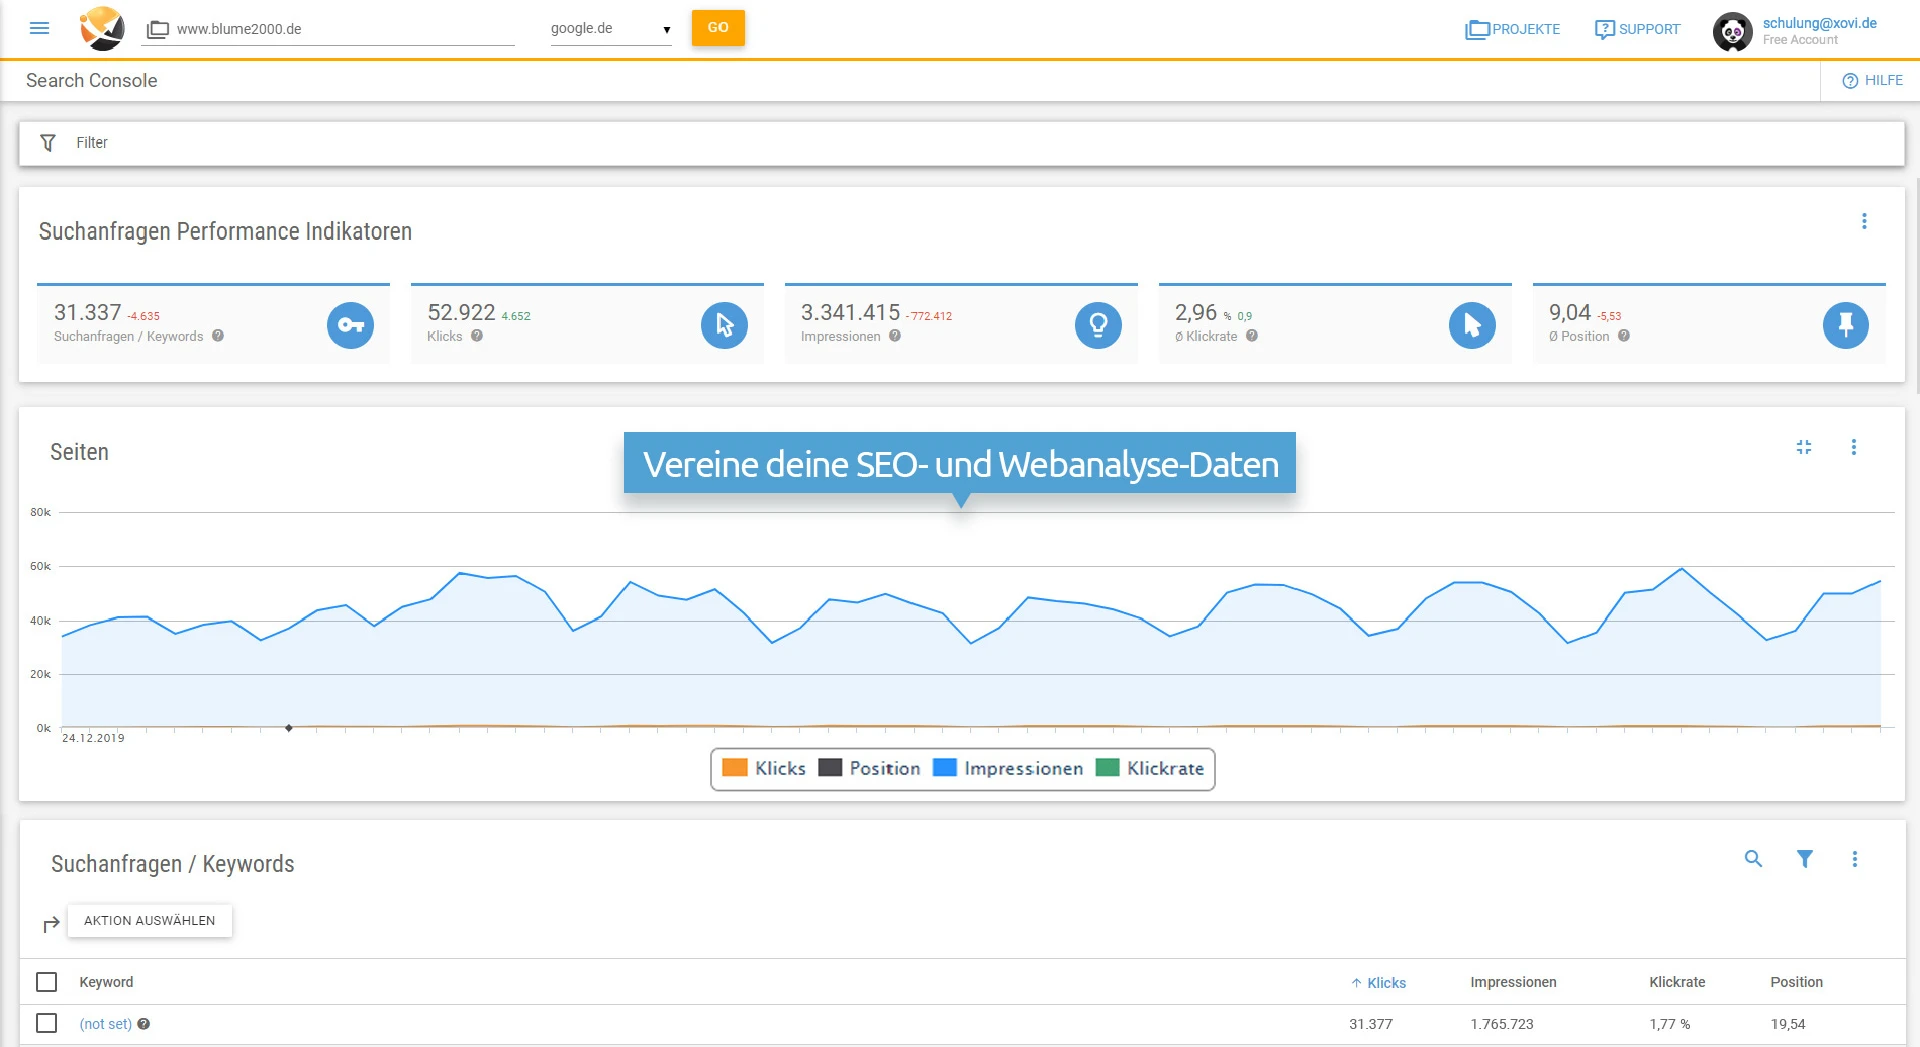Check the (not set) row checkbox
The width and height of the screenshot is (1920, 1047).
pyautogui.click(x=47, y=1023)
